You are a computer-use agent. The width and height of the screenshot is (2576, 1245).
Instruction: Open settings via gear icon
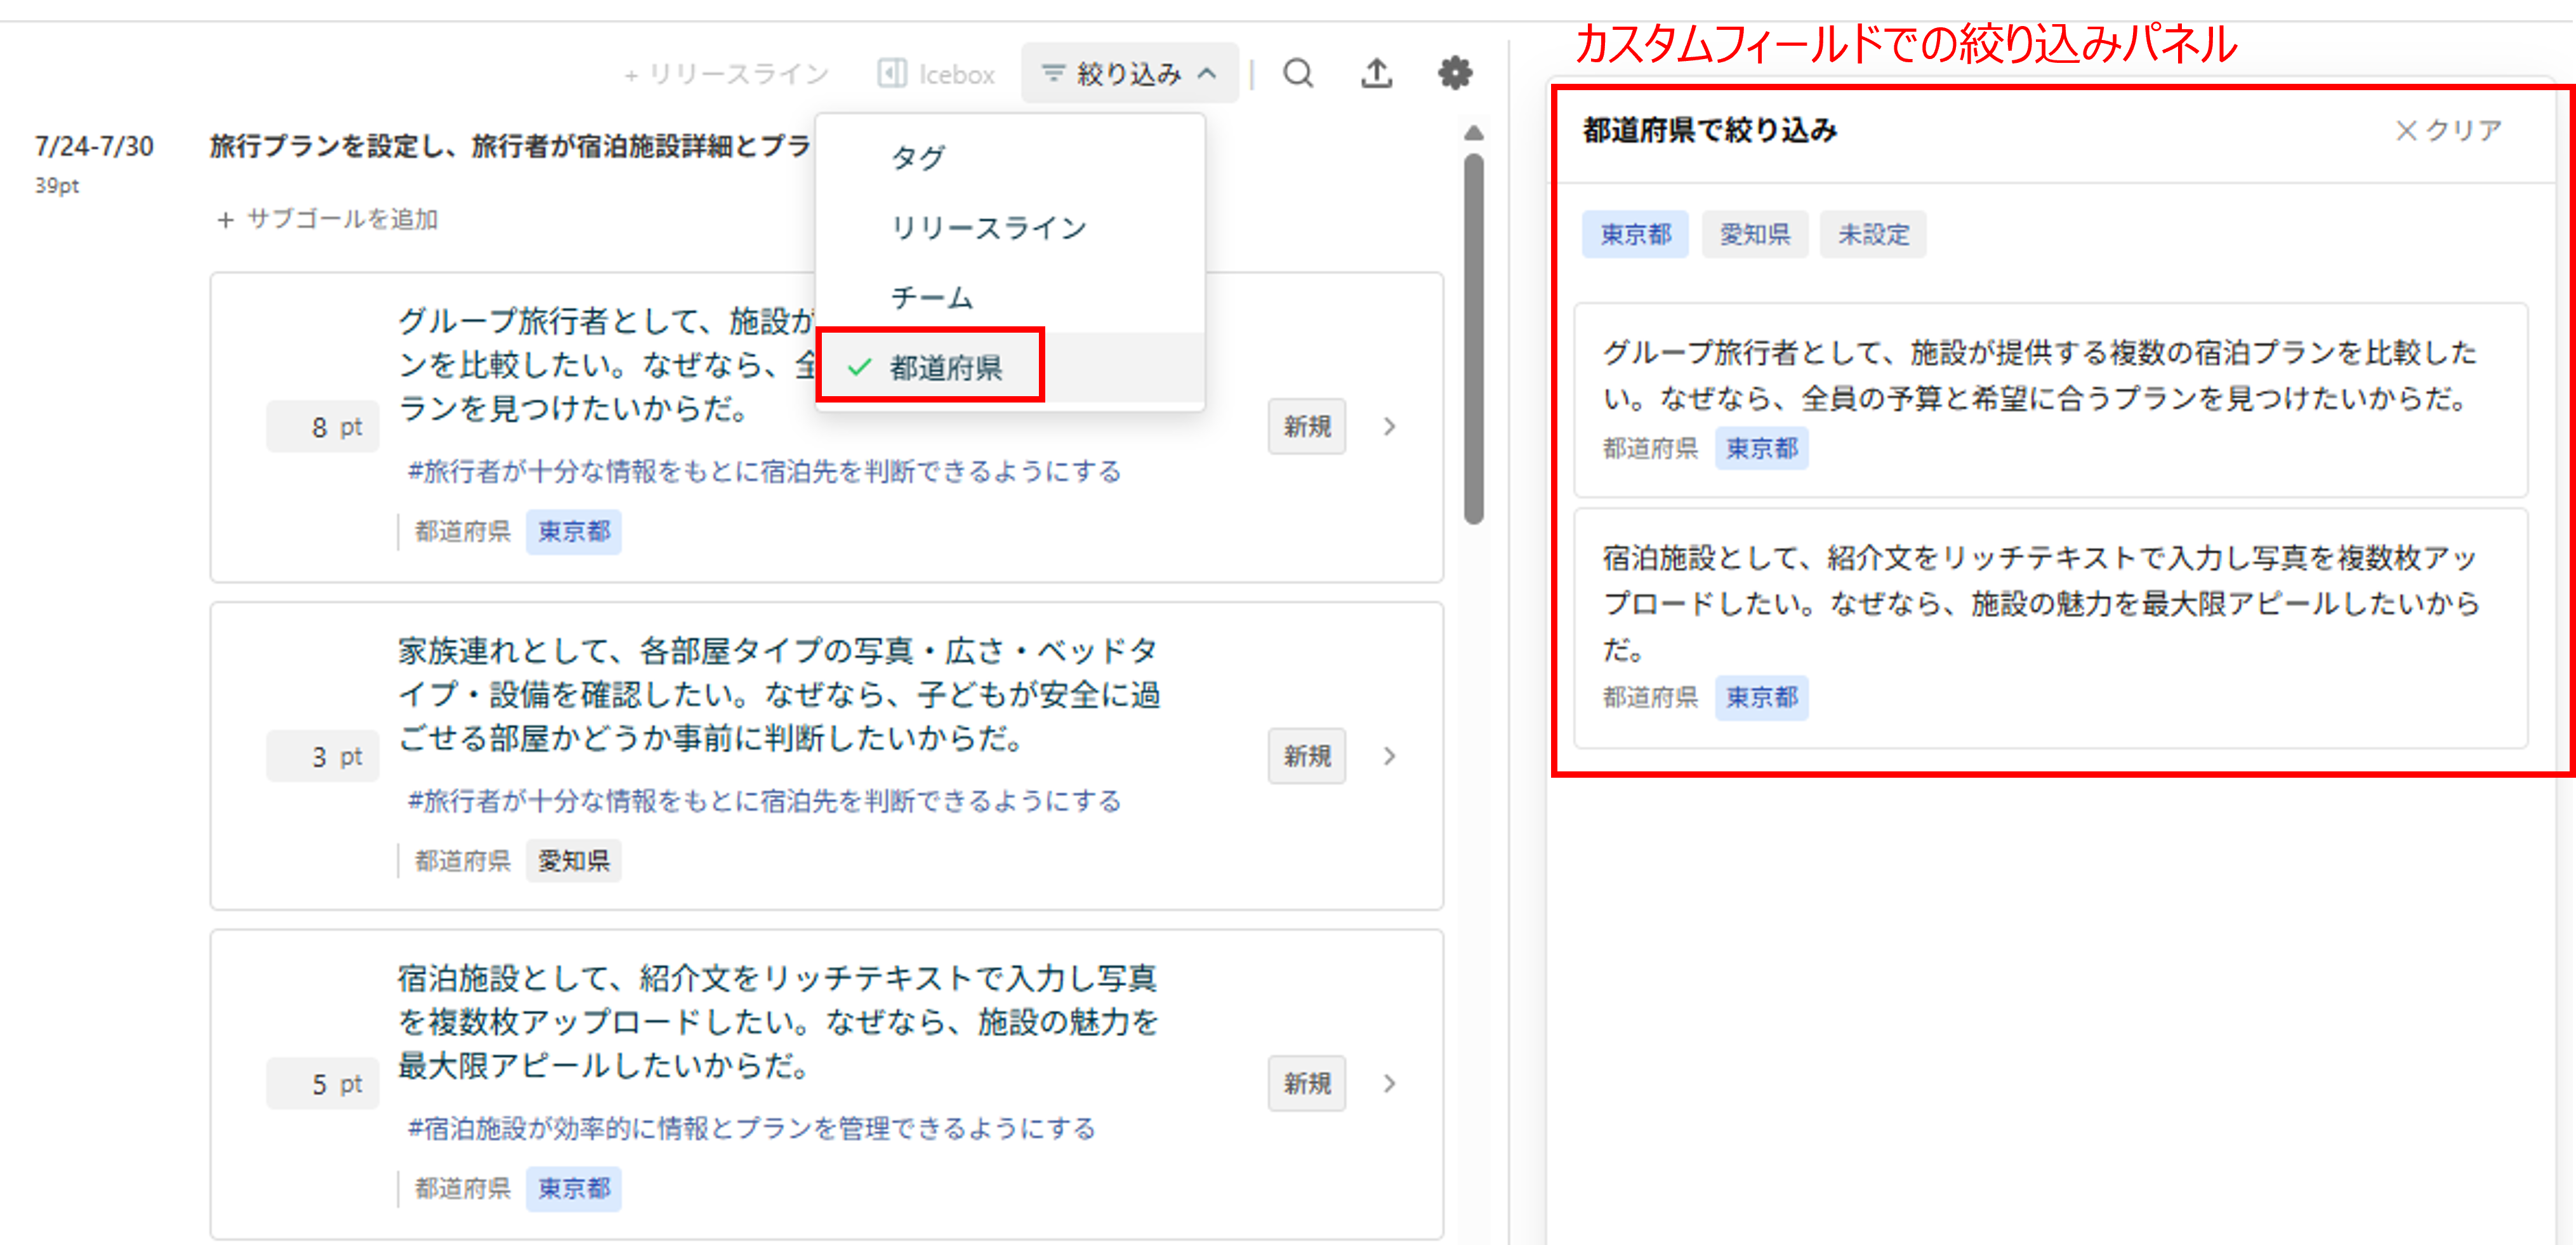pyautogui.click(x=1454, y=73)
